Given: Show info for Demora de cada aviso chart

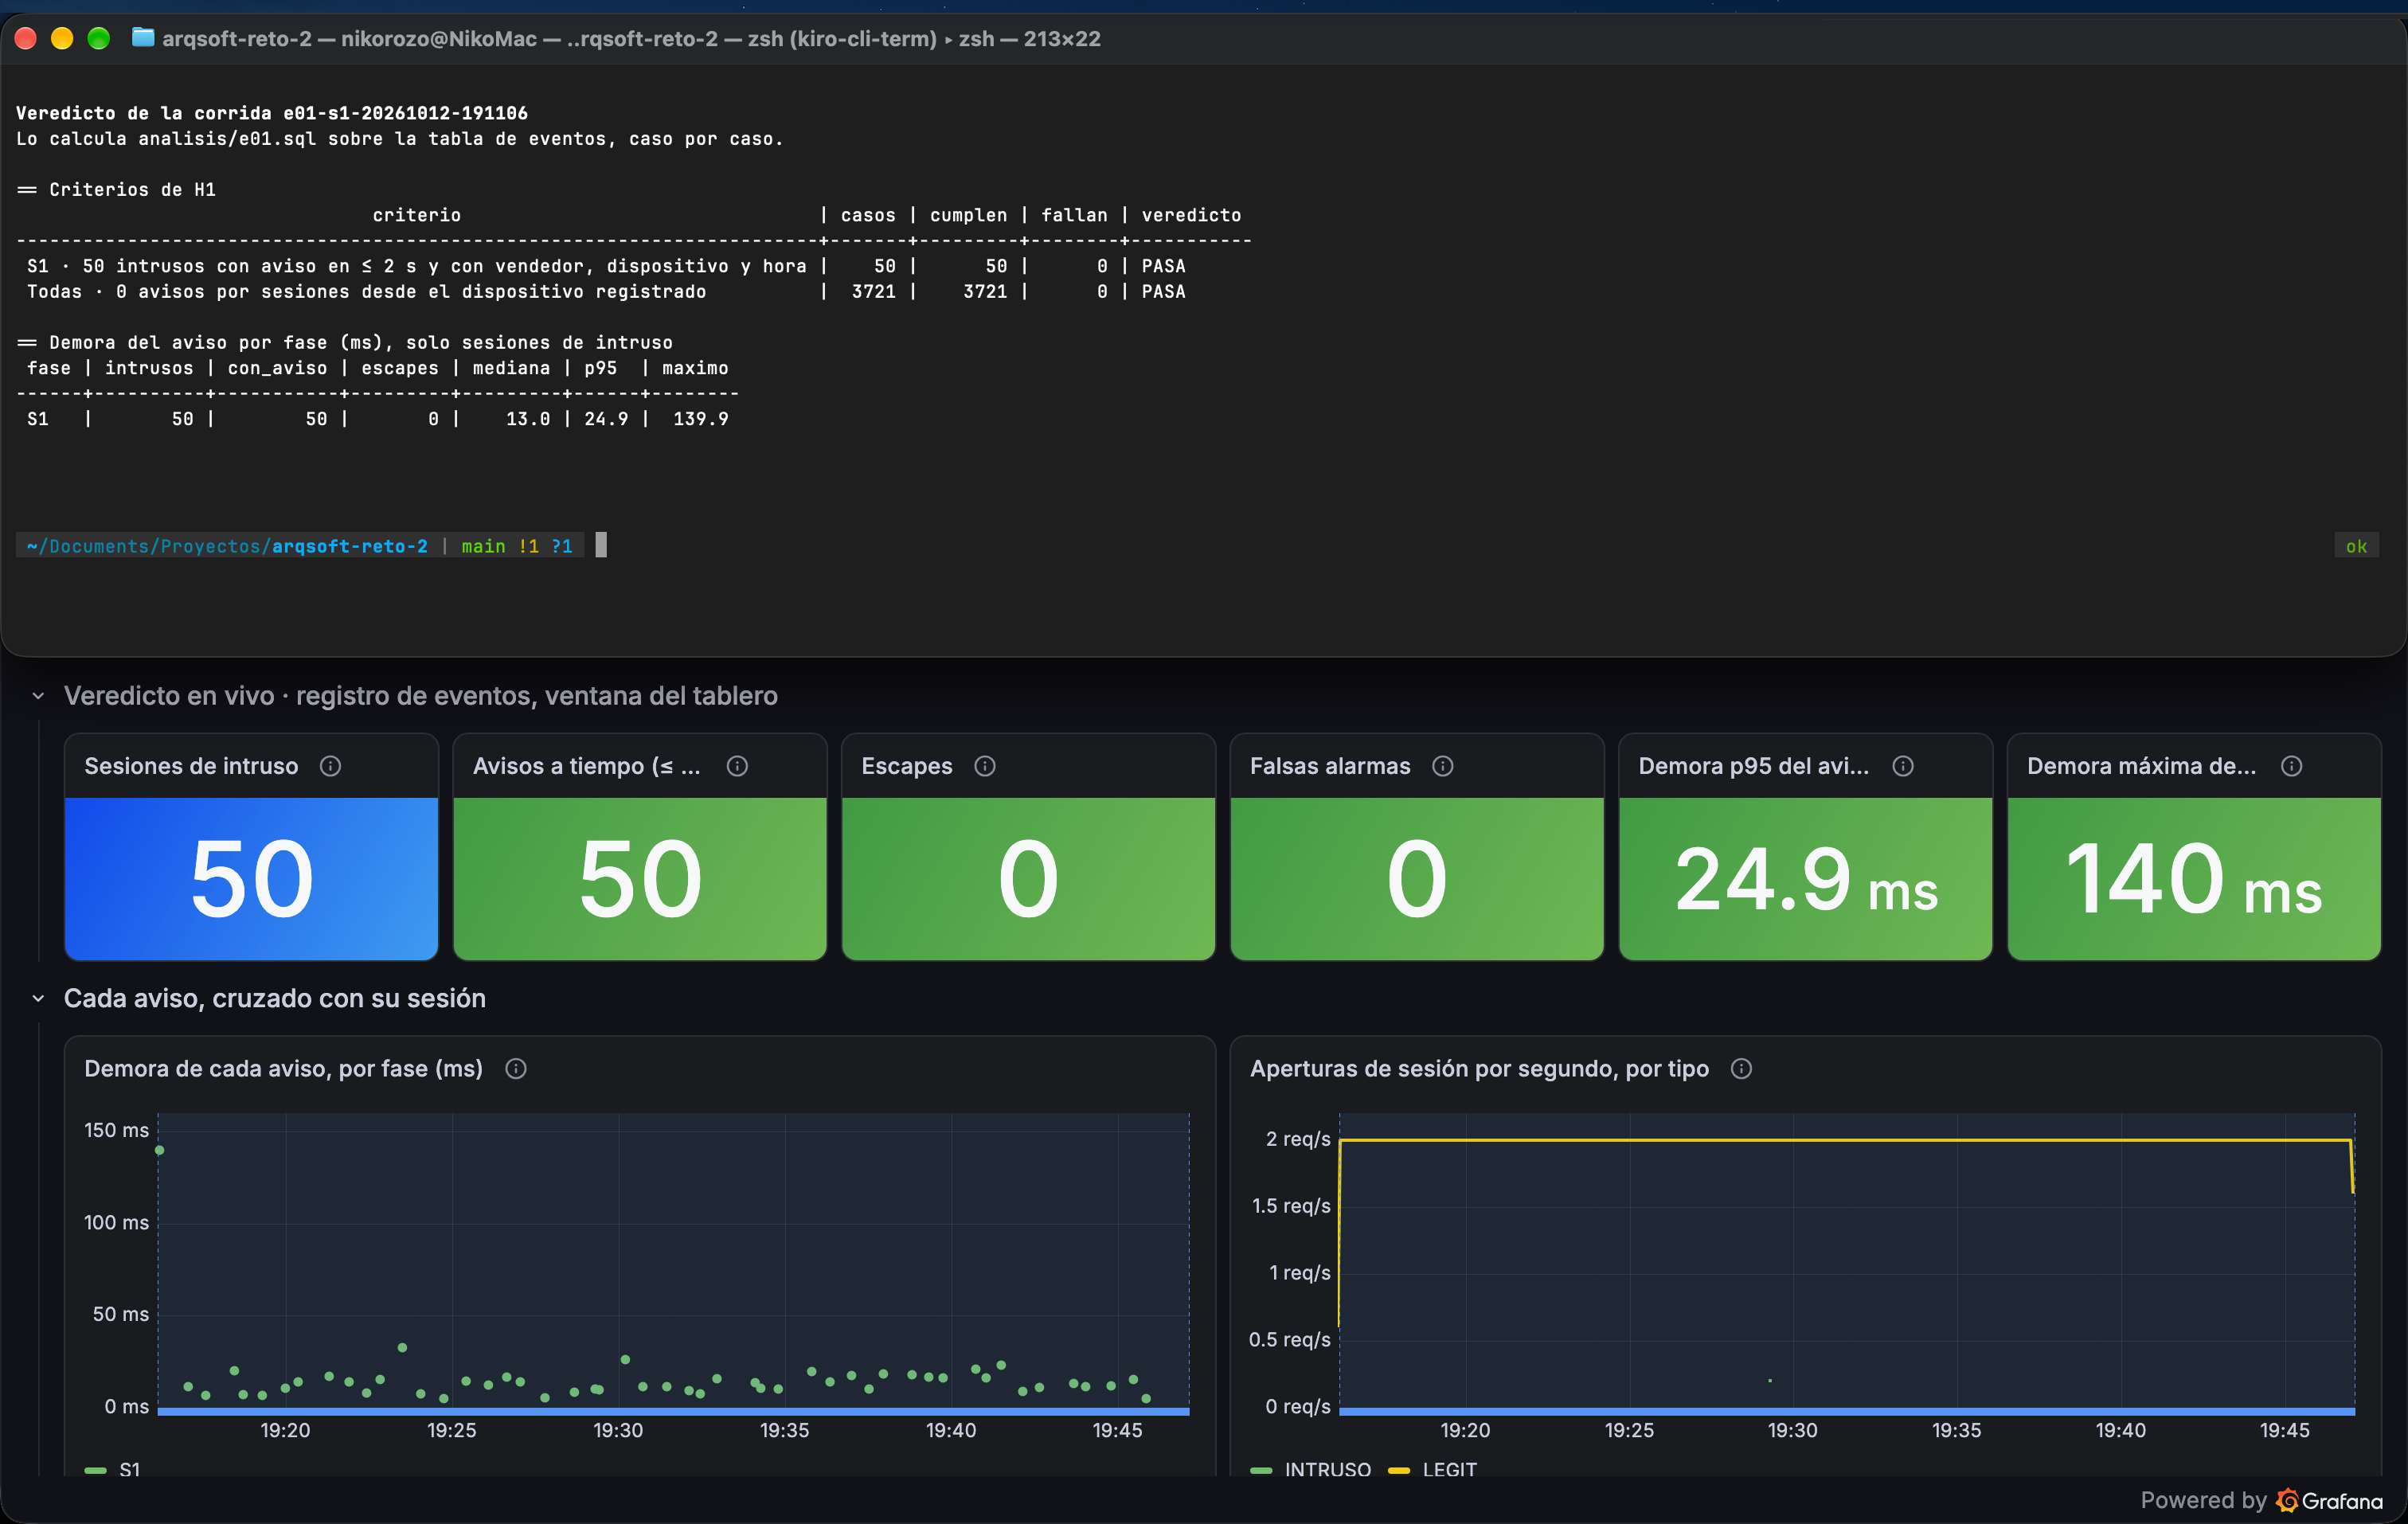Looking at the screenshot, I should pyautogui.click(x=516, y=1069).
